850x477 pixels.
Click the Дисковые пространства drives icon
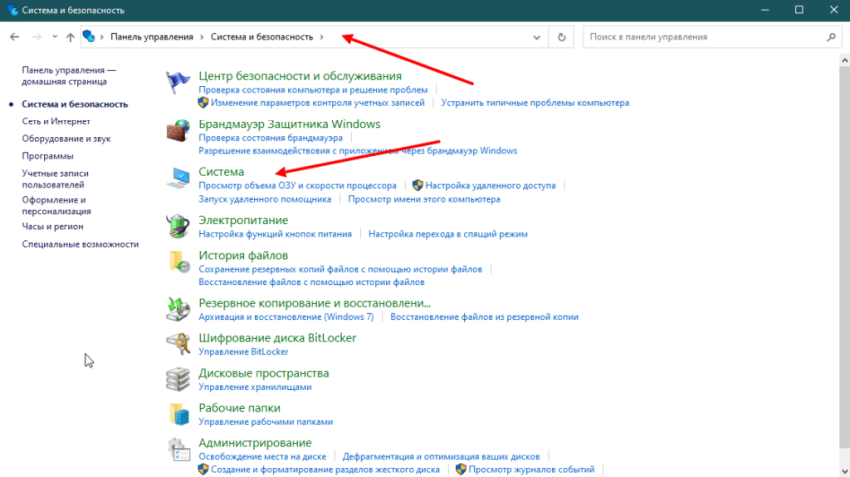click(x=178, y=379)
